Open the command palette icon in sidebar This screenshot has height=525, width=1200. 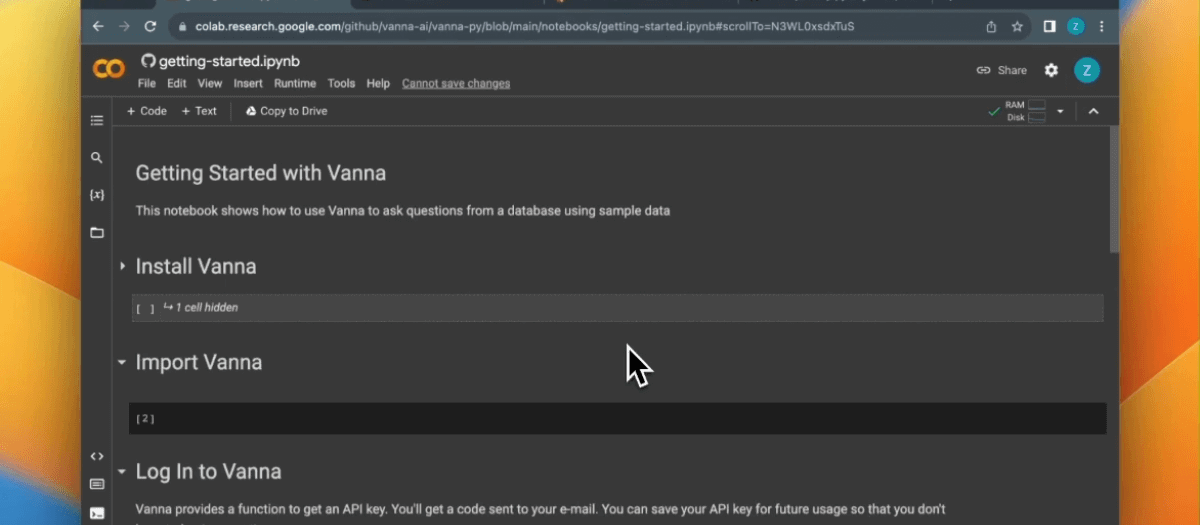coord(97,484)
